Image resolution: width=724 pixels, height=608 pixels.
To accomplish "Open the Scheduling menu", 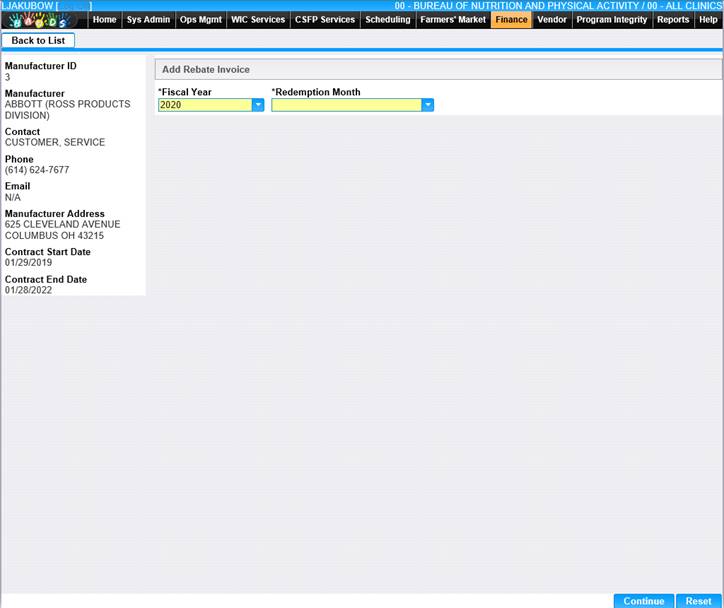I will 388,20.
